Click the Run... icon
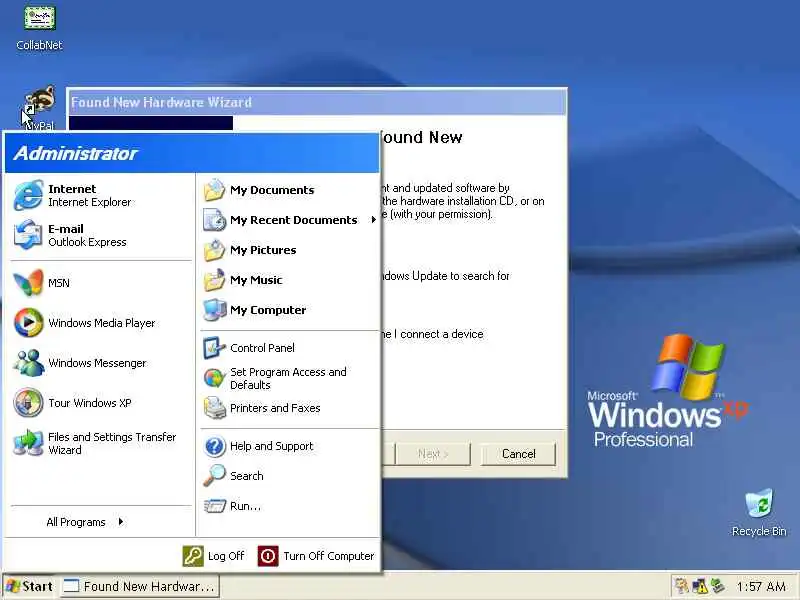Image resolution: width=800 pixels, height=600 pixels. [214, 506]
